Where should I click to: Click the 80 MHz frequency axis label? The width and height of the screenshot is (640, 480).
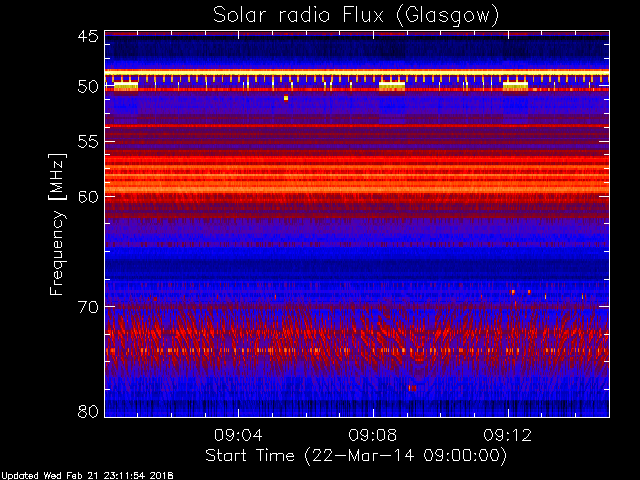click(88, 411)
